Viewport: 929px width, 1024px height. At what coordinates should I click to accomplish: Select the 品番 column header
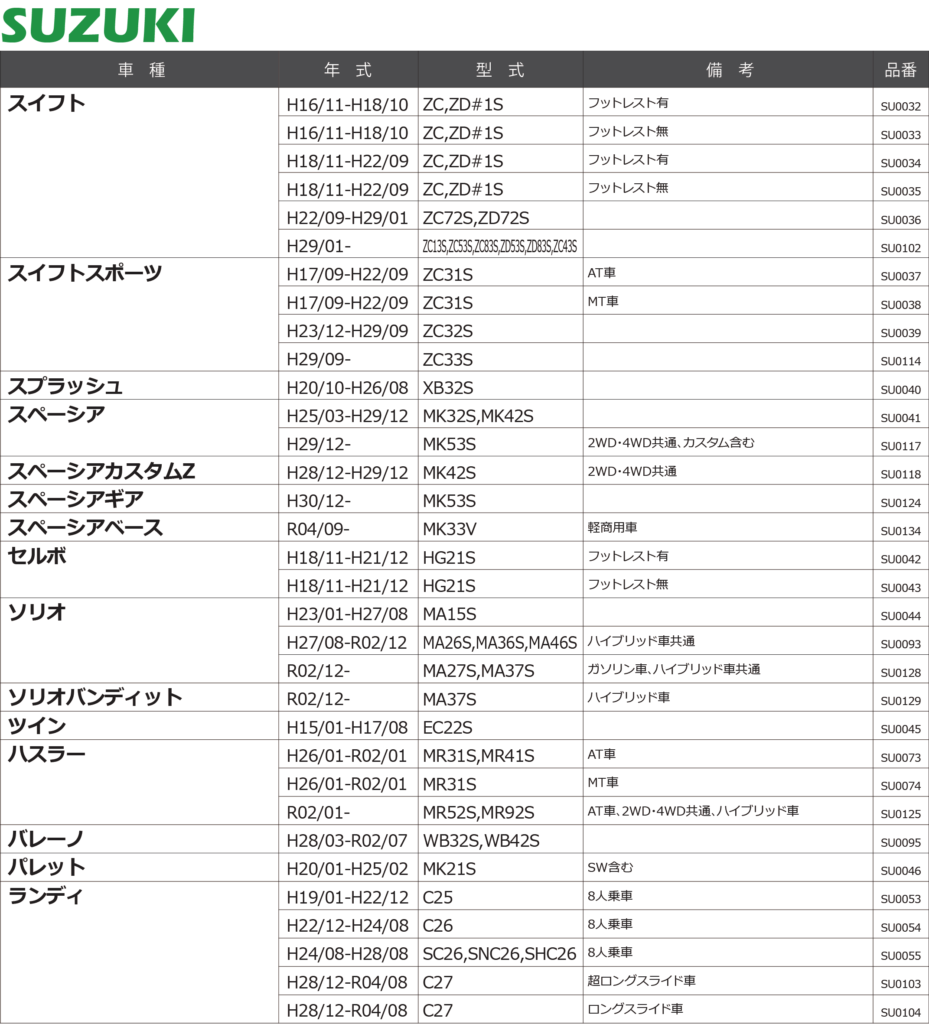[x=900, y=70]
